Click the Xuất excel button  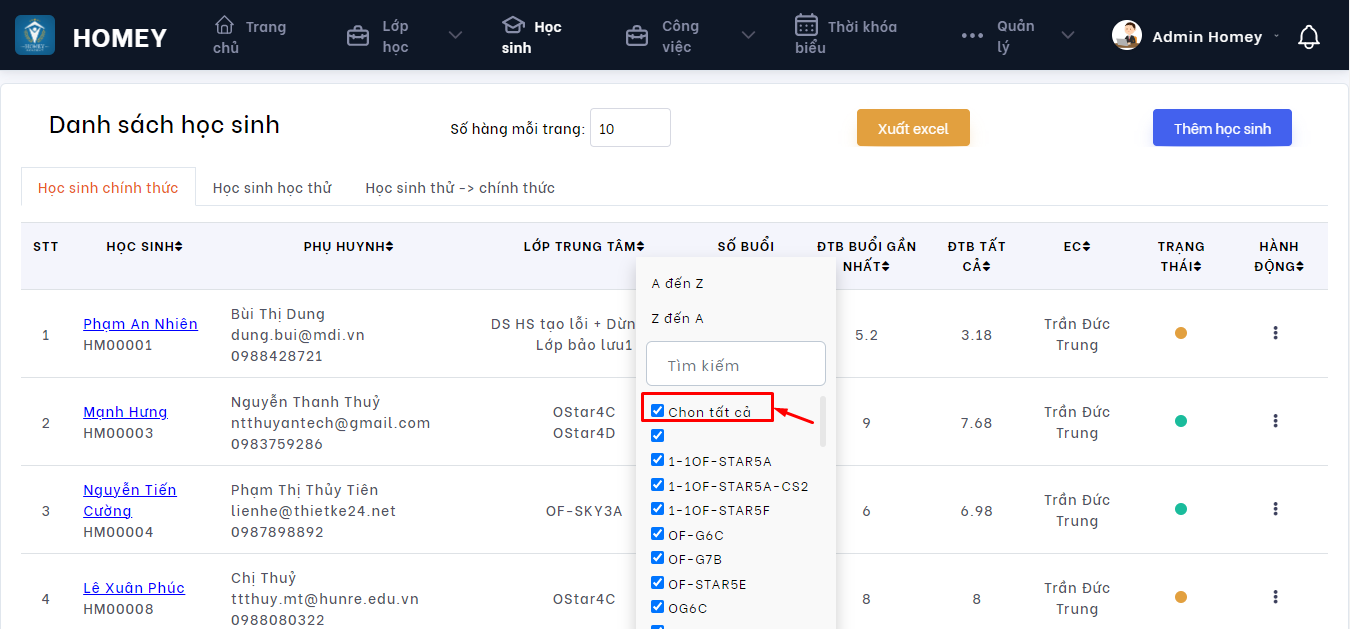(x=913, y=128)
